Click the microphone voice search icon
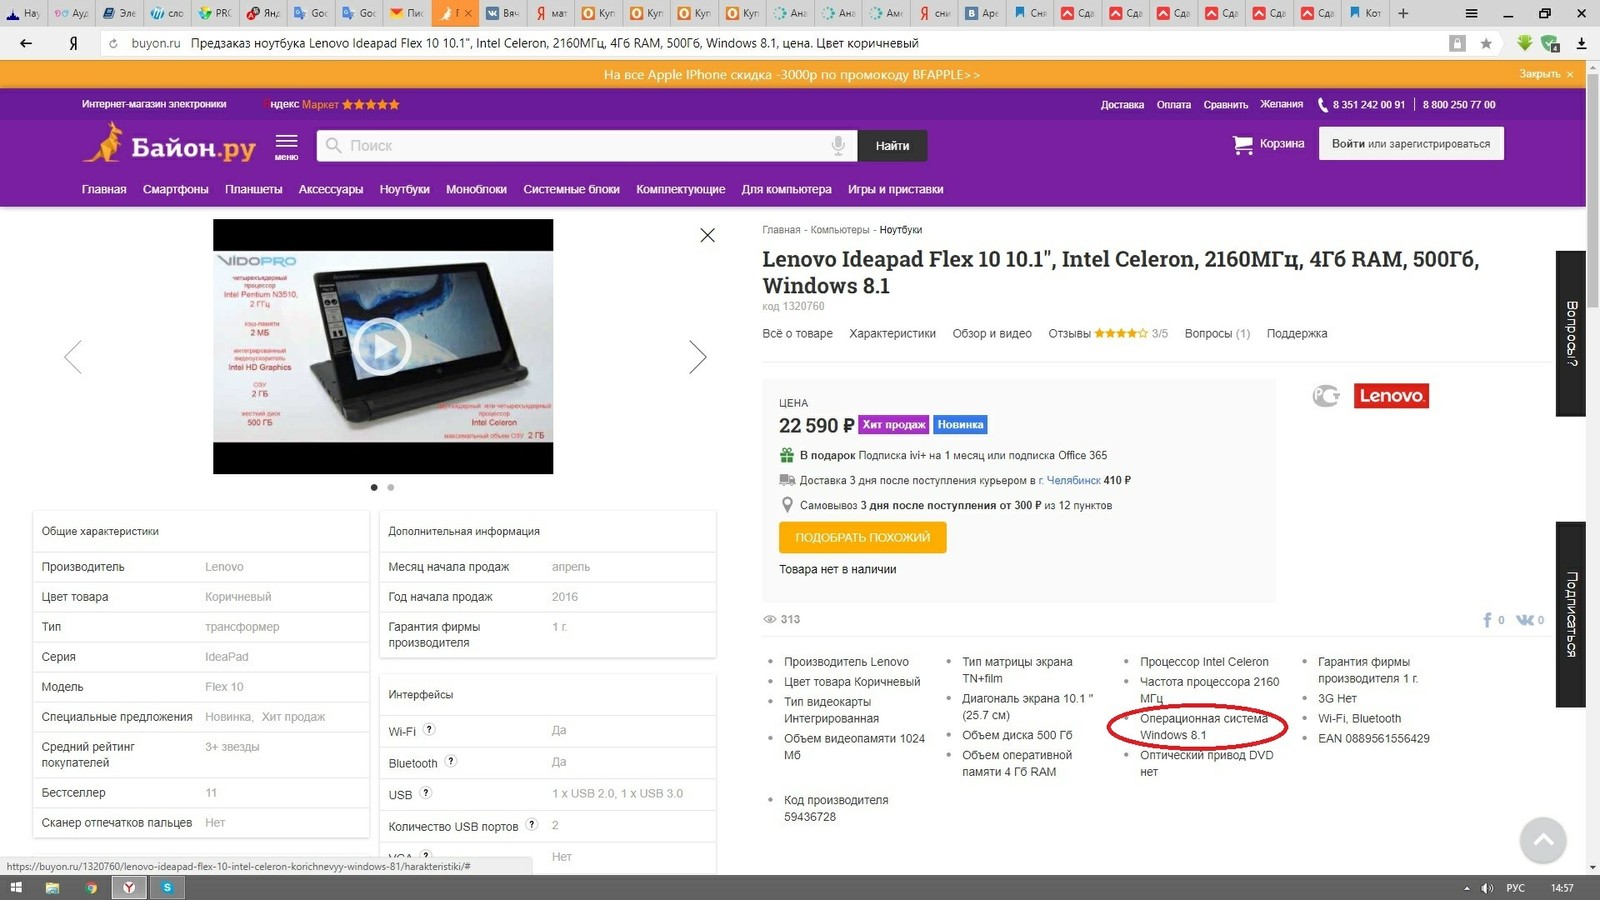 (838, 146)
